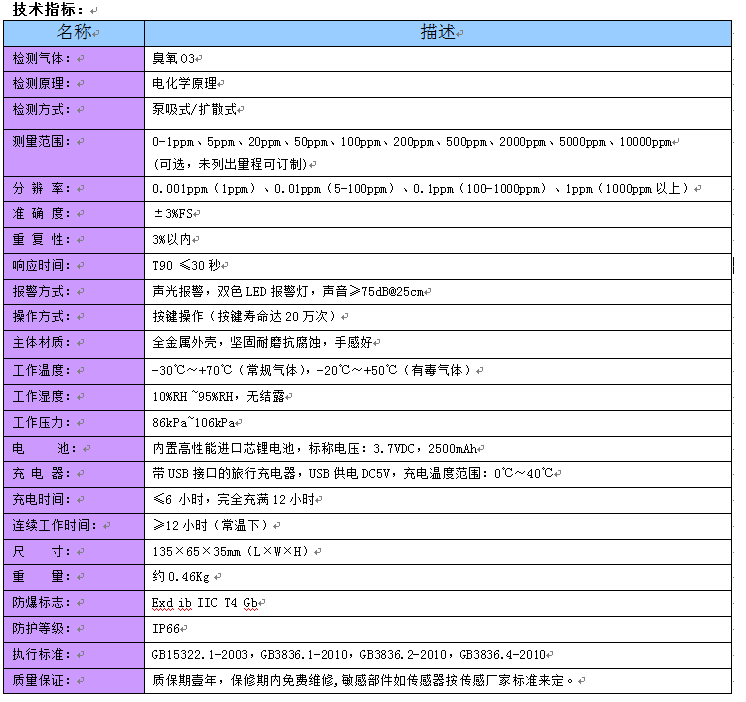Click the ±3%FS value

coord(173,214)
